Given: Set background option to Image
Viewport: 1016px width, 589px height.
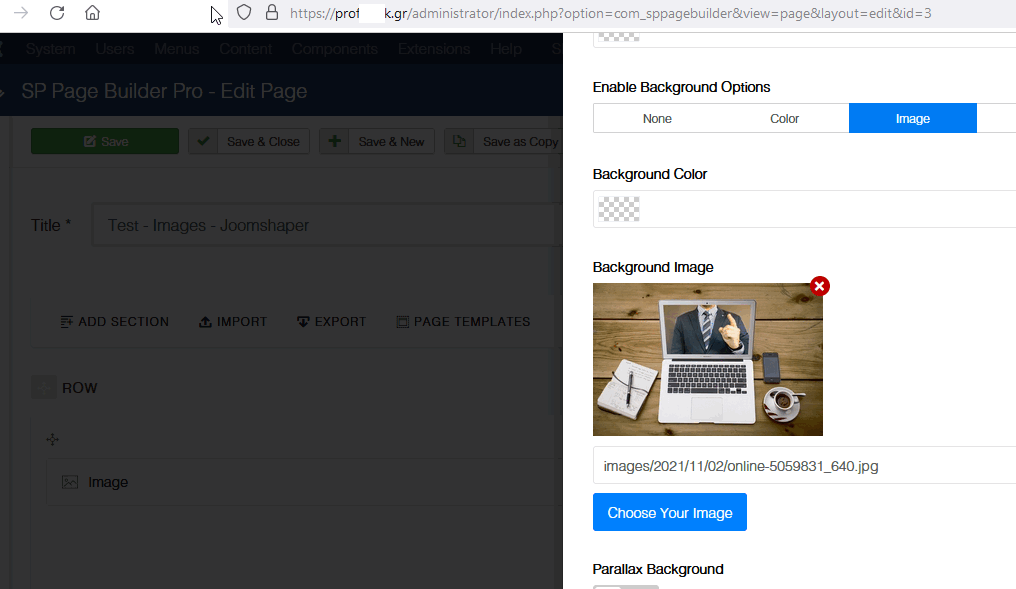Looking at the screenshot, I should (x=912, y=119).
